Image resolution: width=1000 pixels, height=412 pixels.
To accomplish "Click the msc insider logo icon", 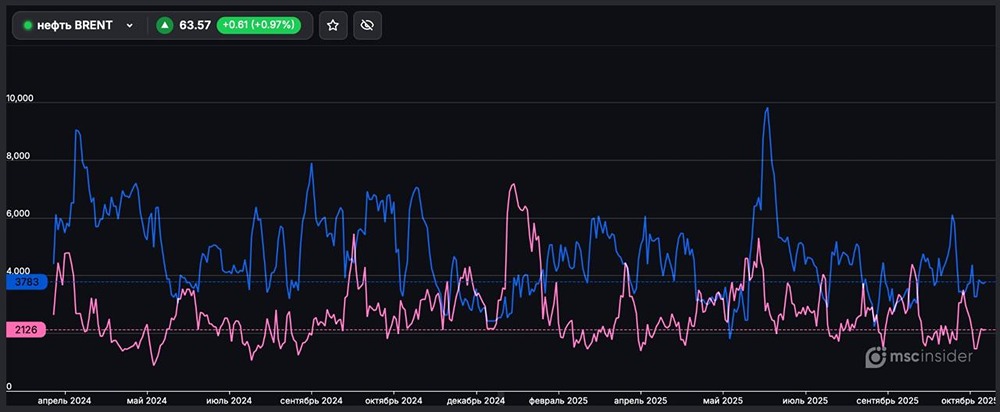I will coord(875,356).
